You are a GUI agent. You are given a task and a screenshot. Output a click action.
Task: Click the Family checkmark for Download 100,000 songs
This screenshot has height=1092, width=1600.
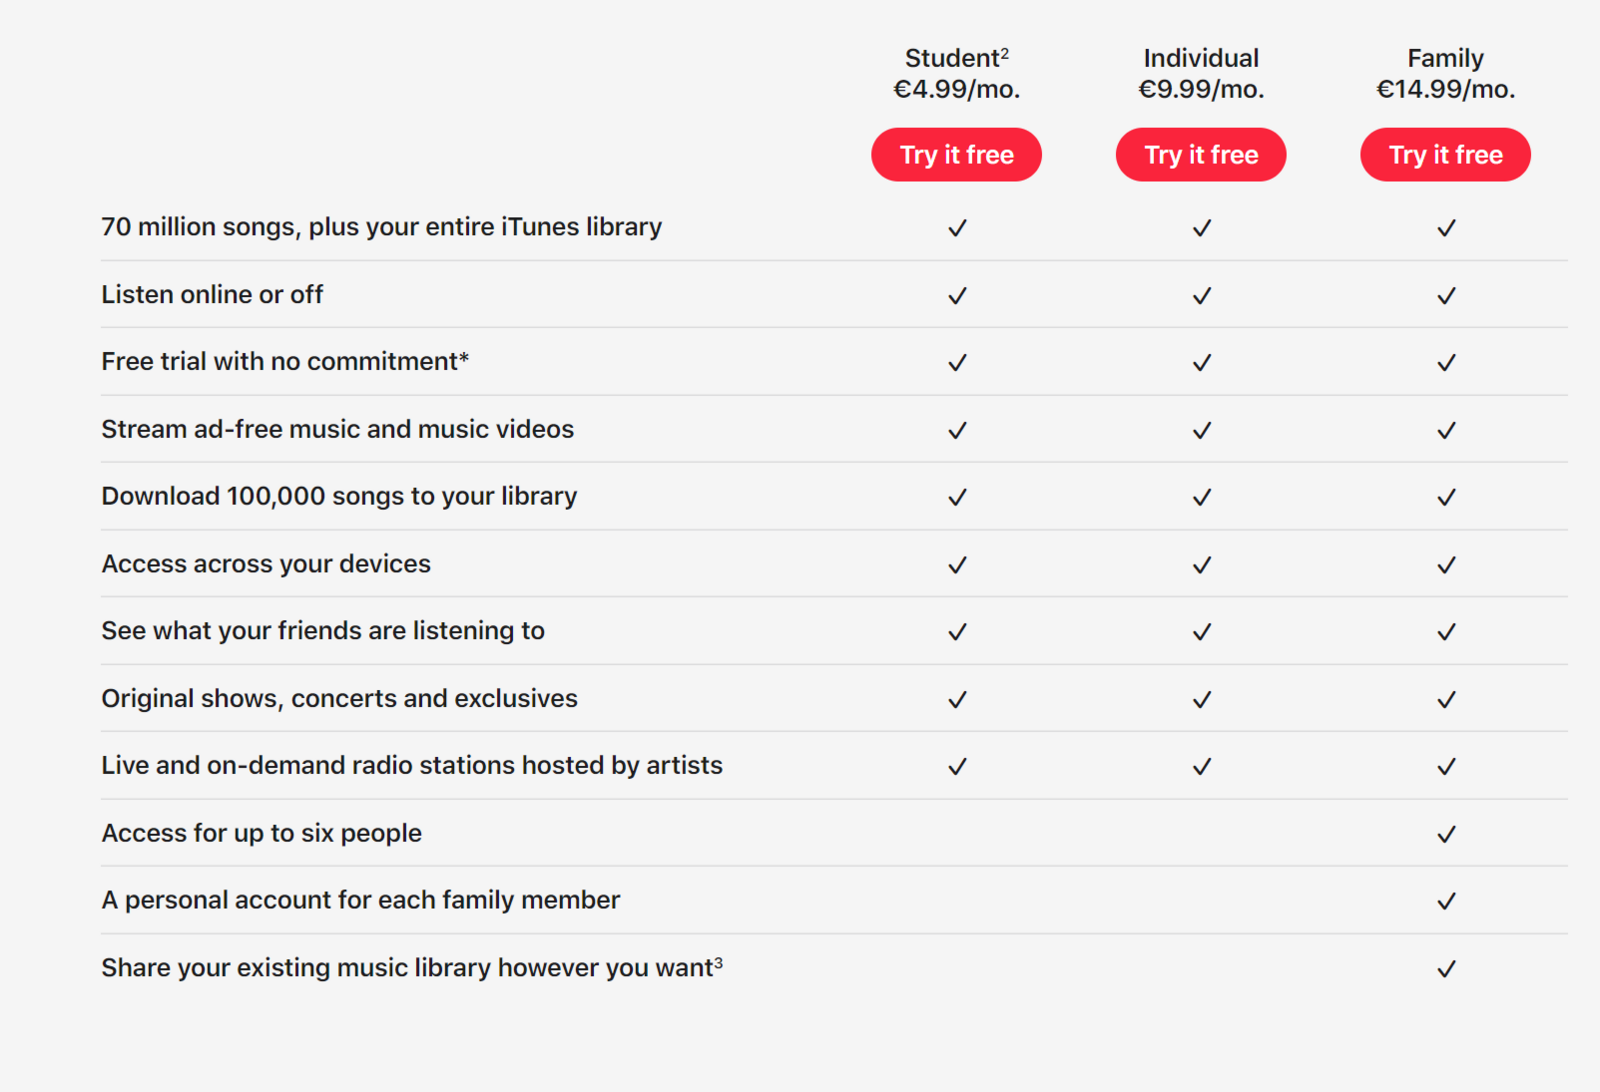pos(1446,497)
